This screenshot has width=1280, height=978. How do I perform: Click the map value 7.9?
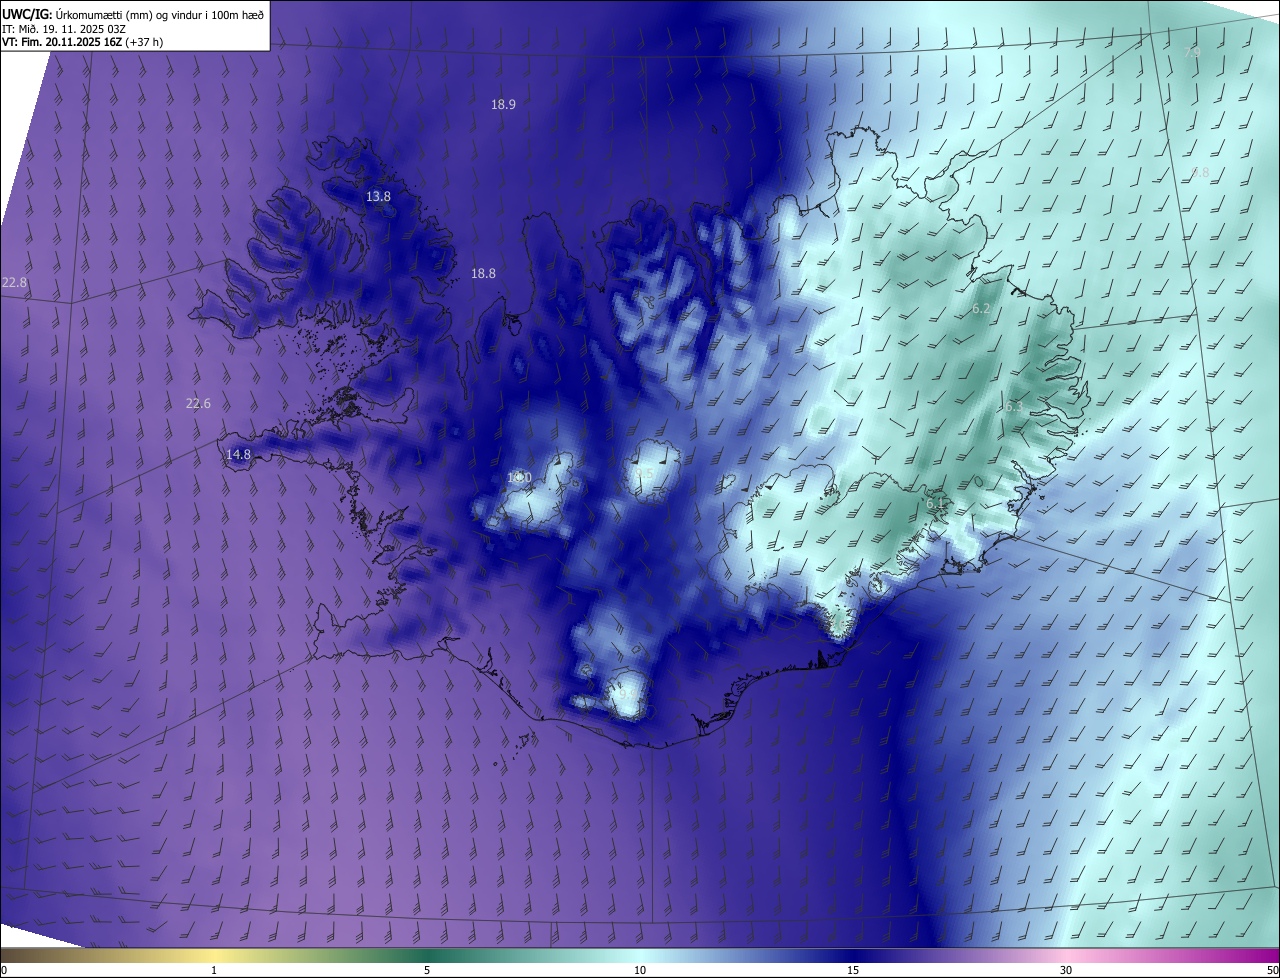1191,52
